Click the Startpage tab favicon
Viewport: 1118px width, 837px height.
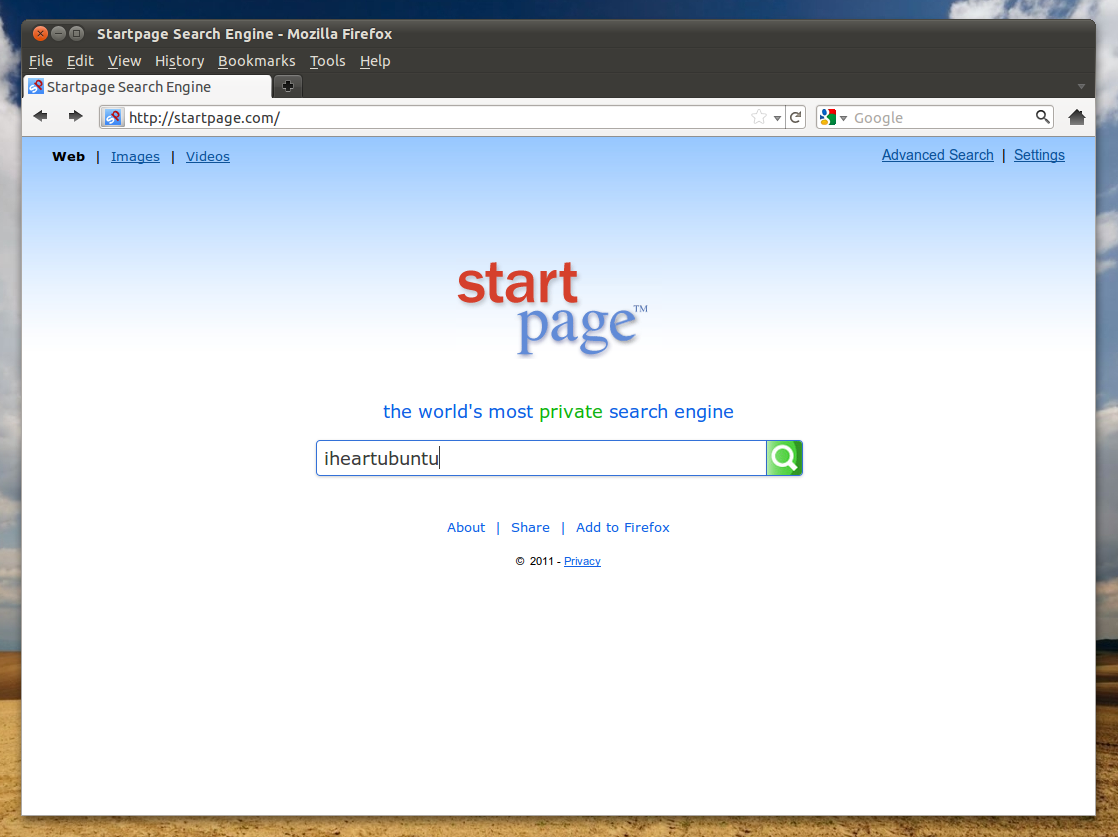(x=36, y=86)
